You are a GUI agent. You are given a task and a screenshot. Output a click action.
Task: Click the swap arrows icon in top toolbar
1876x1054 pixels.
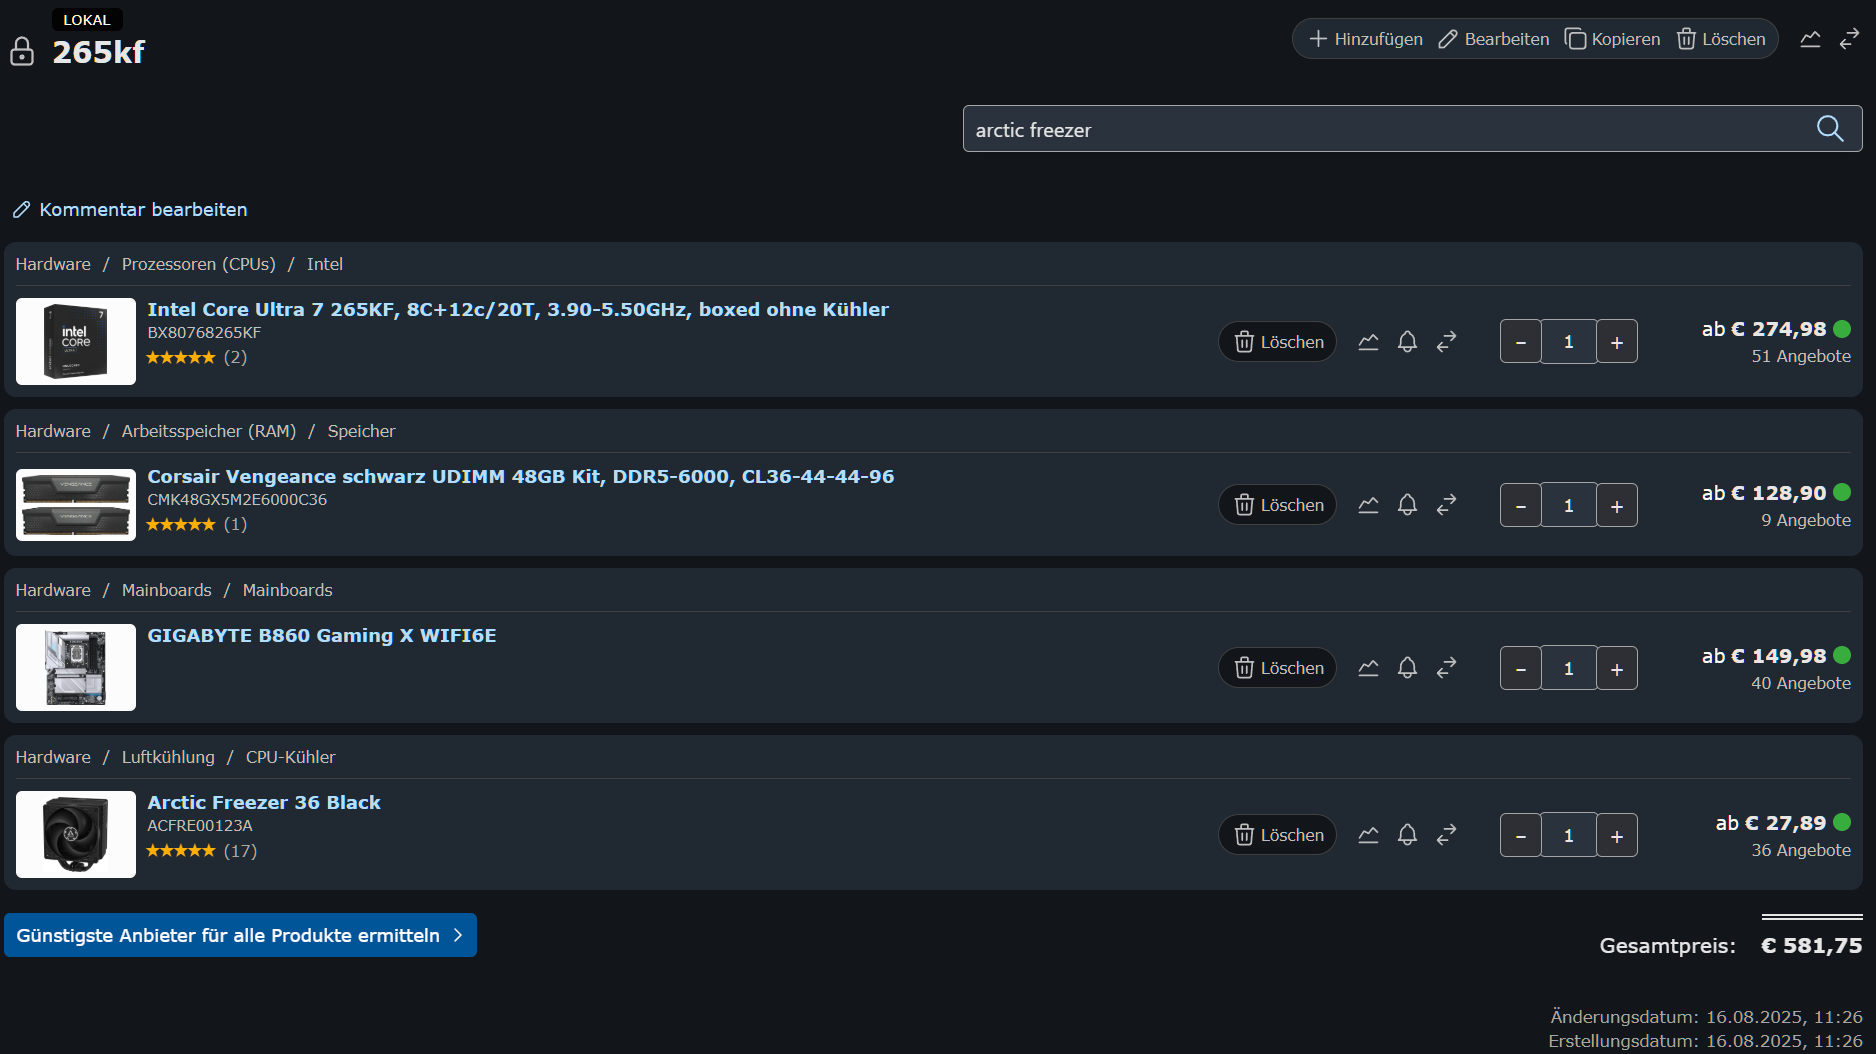1850,39
